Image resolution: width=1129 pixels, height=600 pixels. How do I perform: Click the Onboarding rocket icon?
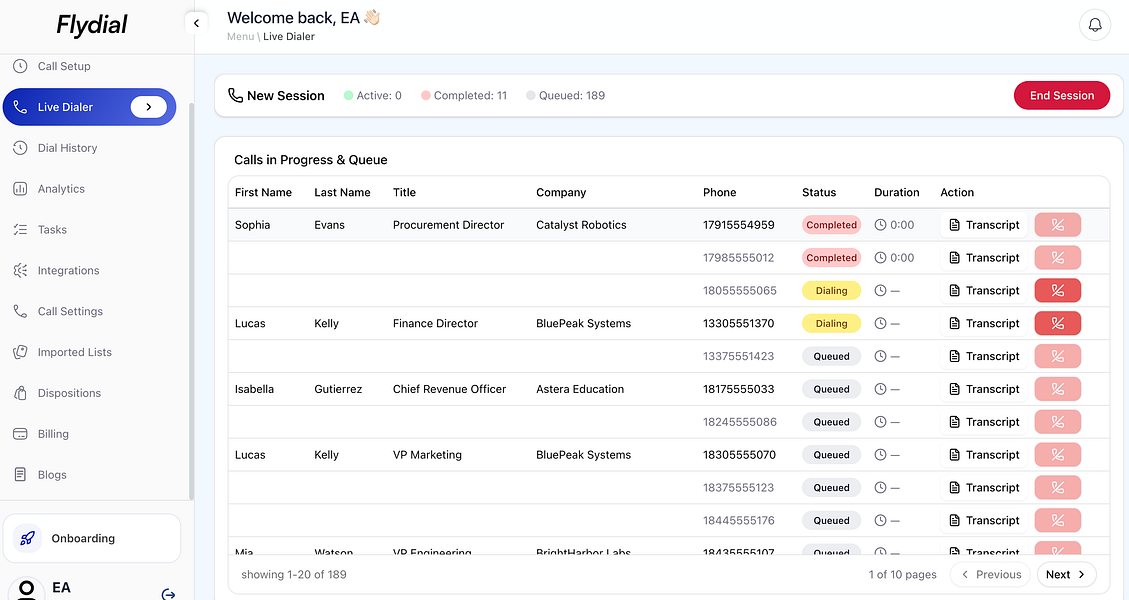click(27, 538)
